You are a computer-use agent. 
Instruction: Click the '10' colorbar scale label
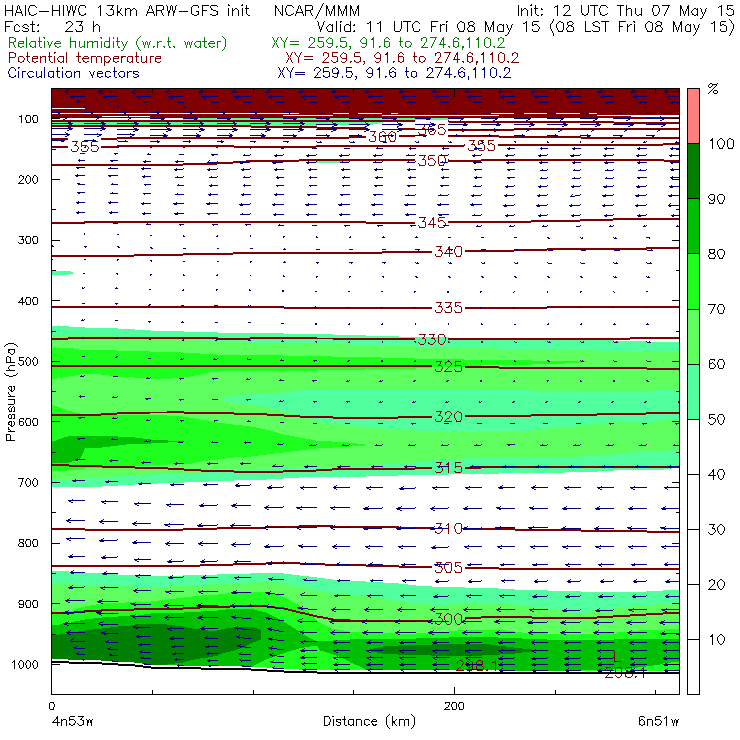point(716,639)
